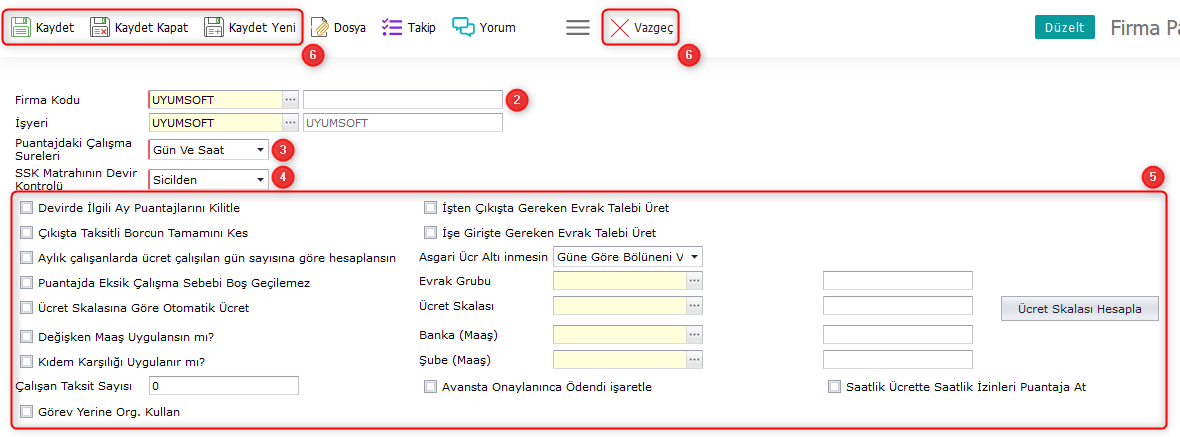
Task: Check Çıkışta Taksitli Borcun Tamamını Kes
Action: (x=27, y=233)
